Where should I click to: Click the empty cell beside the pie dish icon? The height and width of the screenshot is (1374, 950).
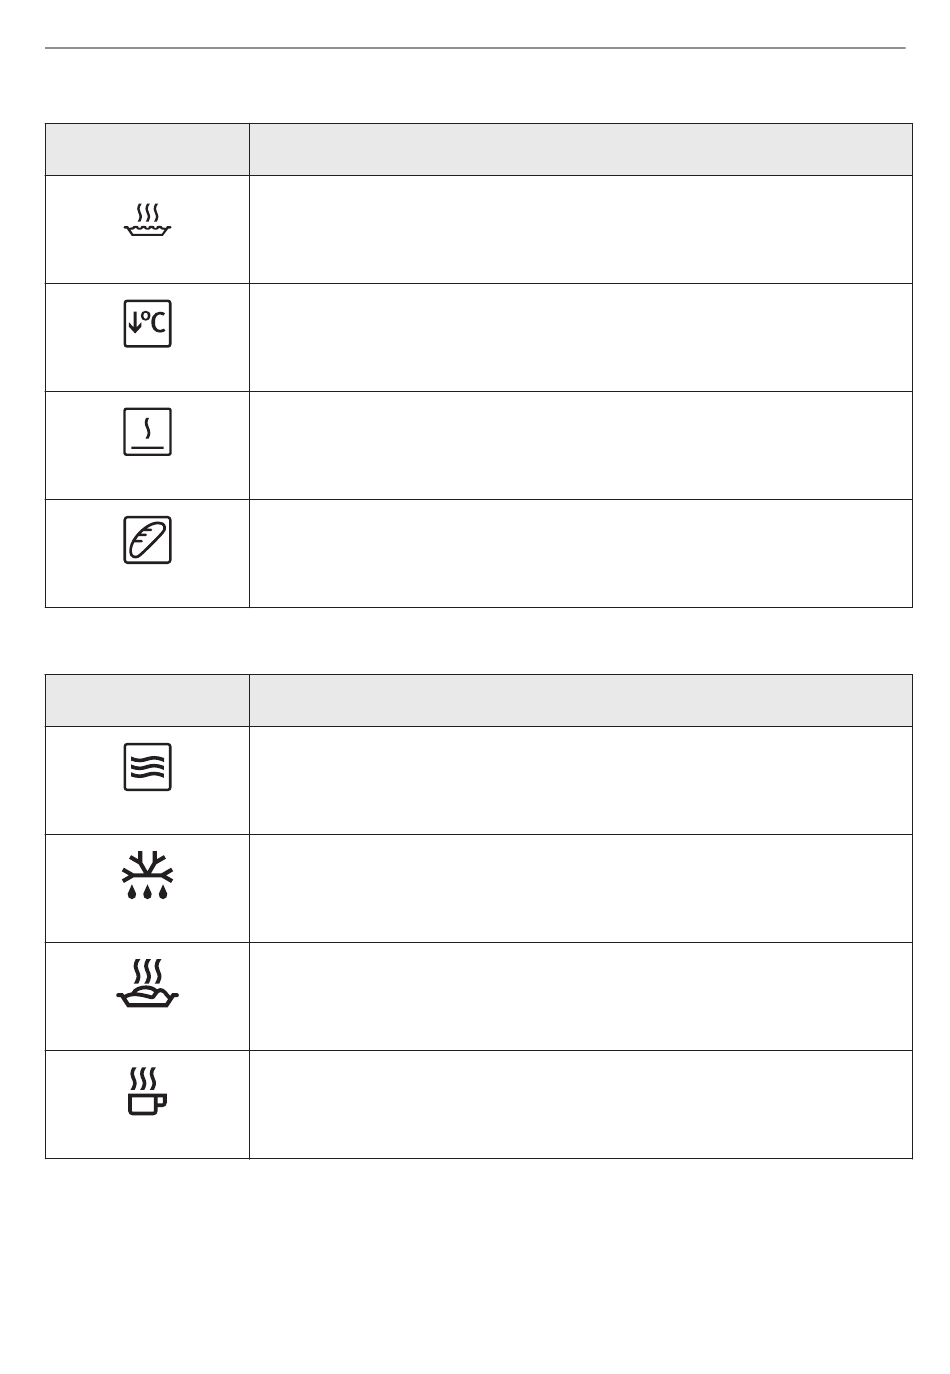(581, 230)
